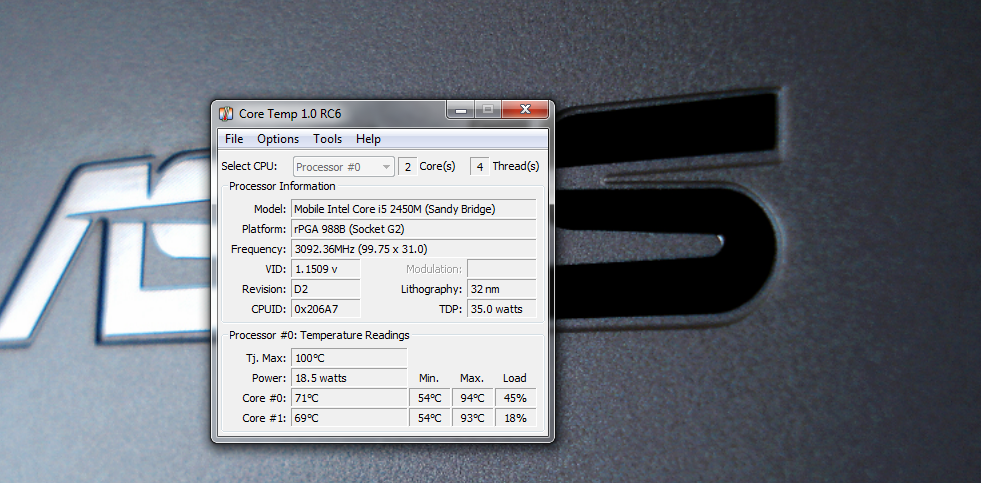The width and height of the screenshot is (981, 483).
Task: Click the TDP value 35.0 watts
Action: coord(502,309)
